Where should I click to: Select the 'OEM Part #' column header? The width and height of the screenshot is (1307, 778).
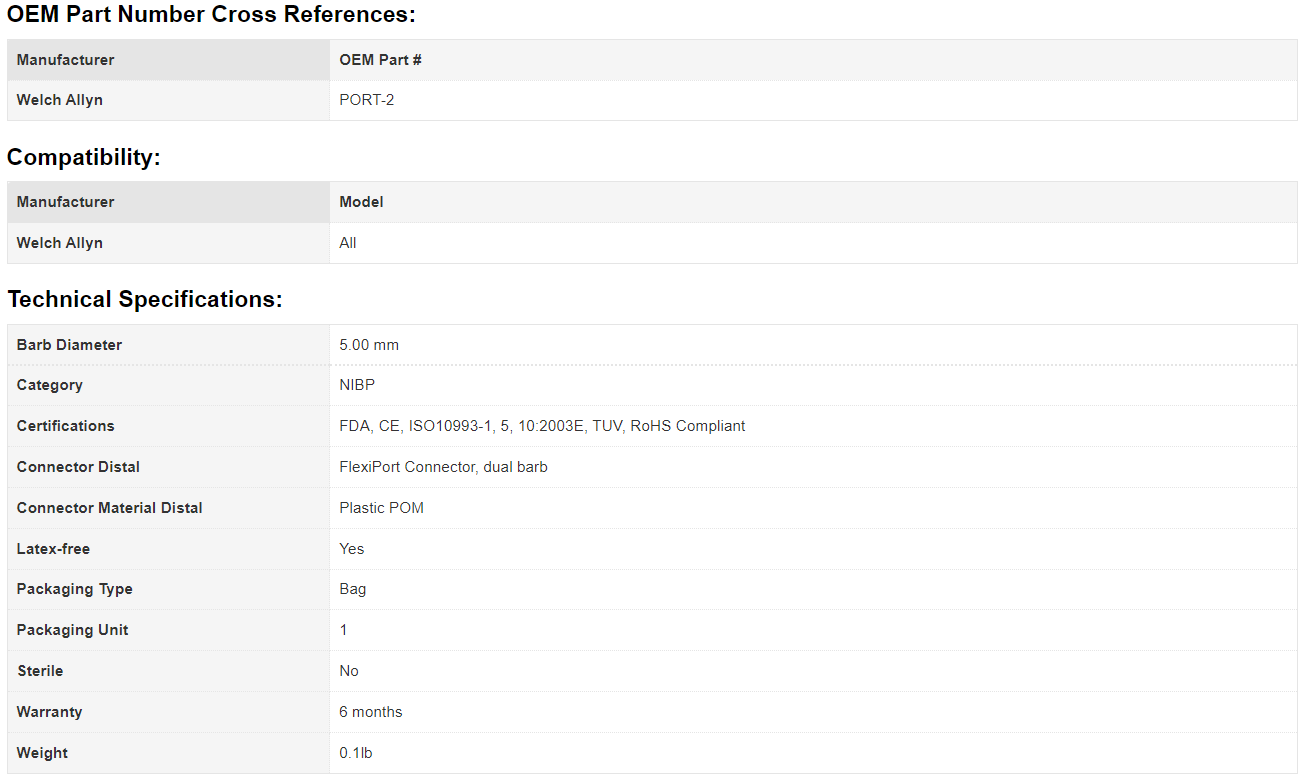pyautogui.click(x=380, y=60)
